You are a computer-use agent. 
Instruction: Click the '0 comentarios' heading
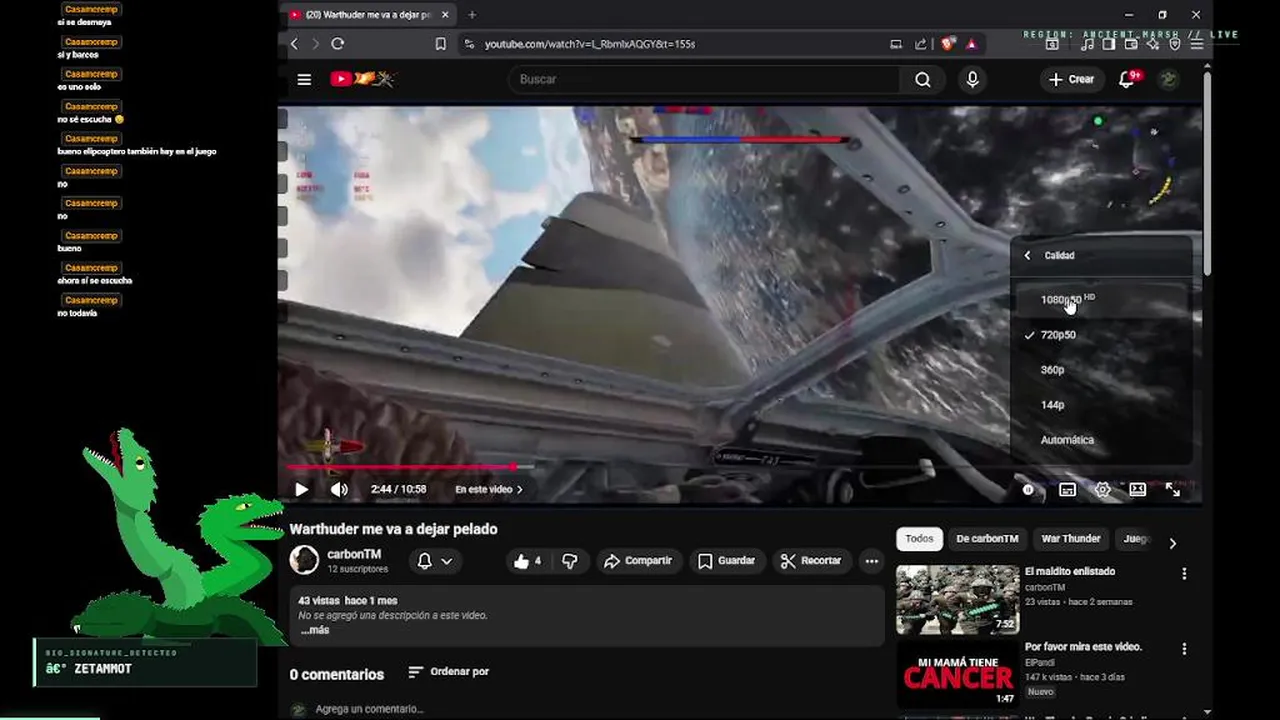pyautogui.click(x=337, y=675)
